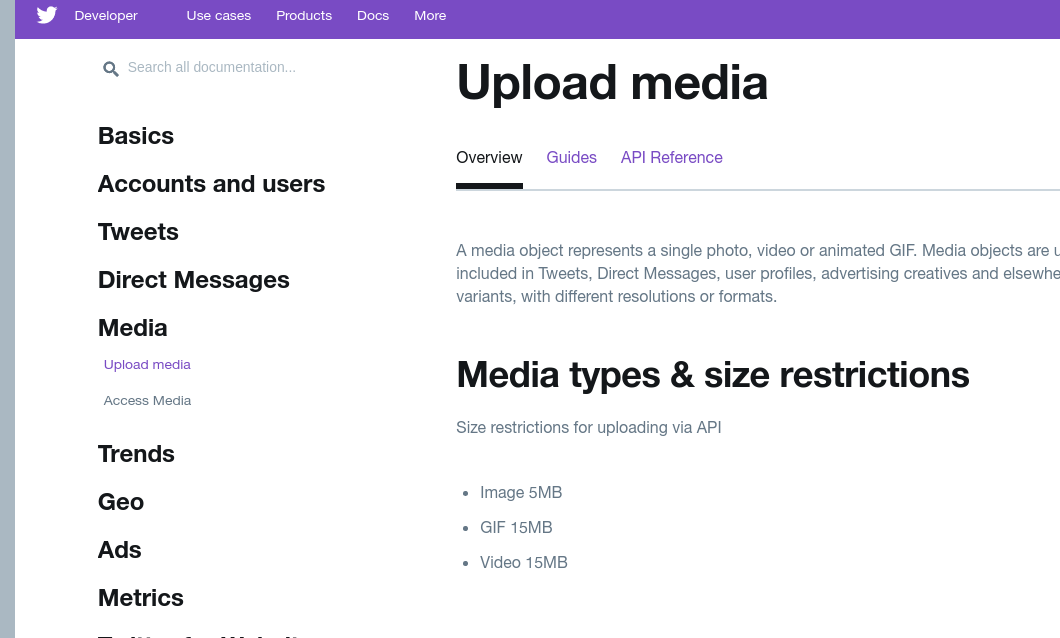Expand the Metrics sidebar section
Image resolution: width=1060 pixels, height=638 pixels.
click(141, 598)
